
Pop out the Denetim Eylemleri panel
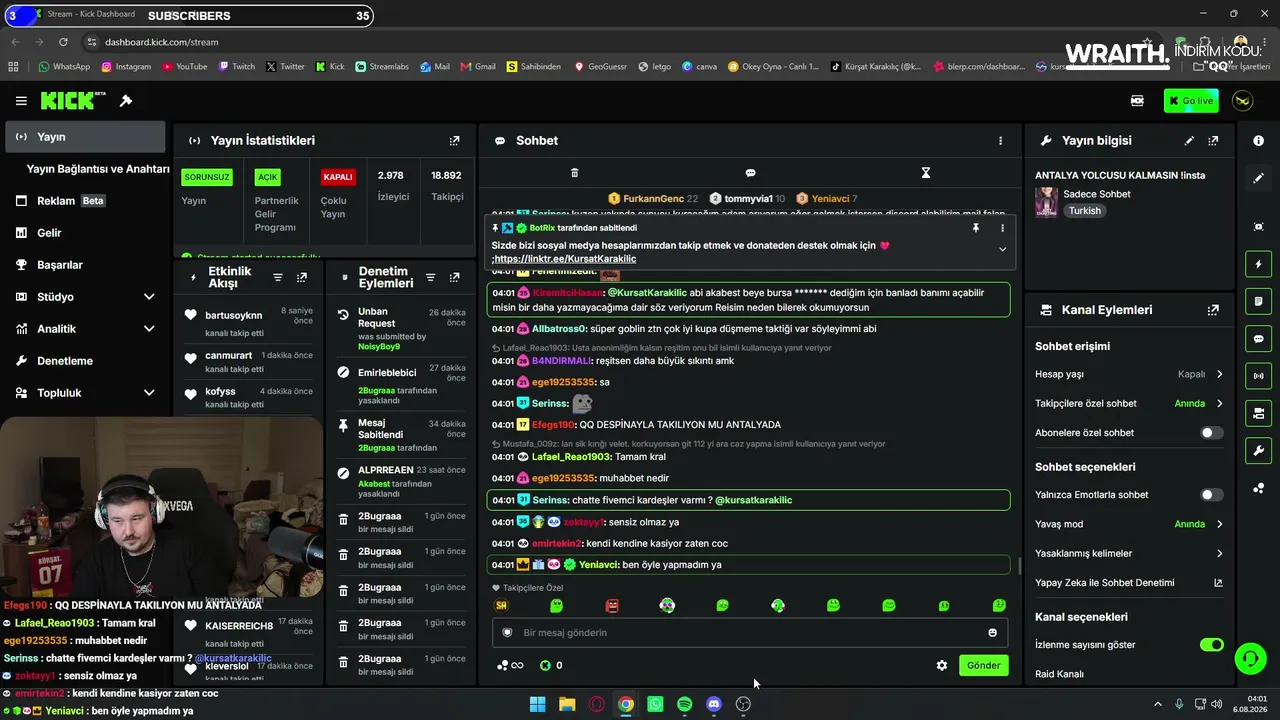click(x=455, y=277)
